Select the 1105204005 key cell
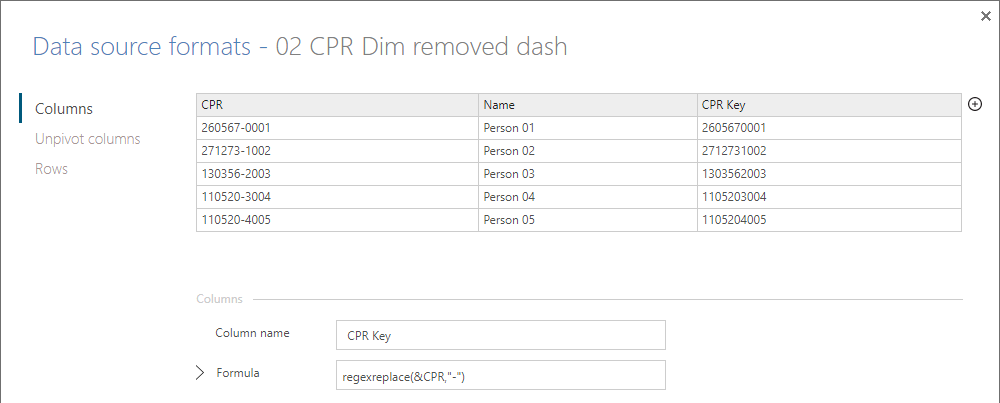This screenshot has width=1000, height=403. (x=829, y=220)
